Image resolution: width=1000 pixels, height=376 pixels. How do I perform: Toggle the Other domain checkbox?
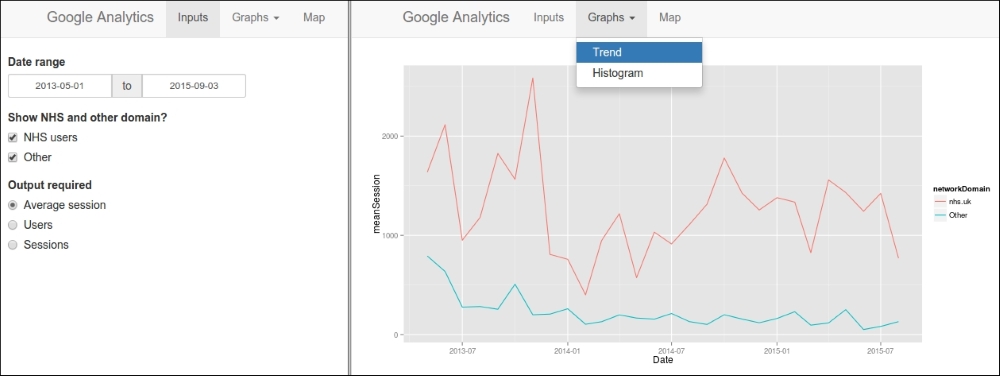[13, 157]
